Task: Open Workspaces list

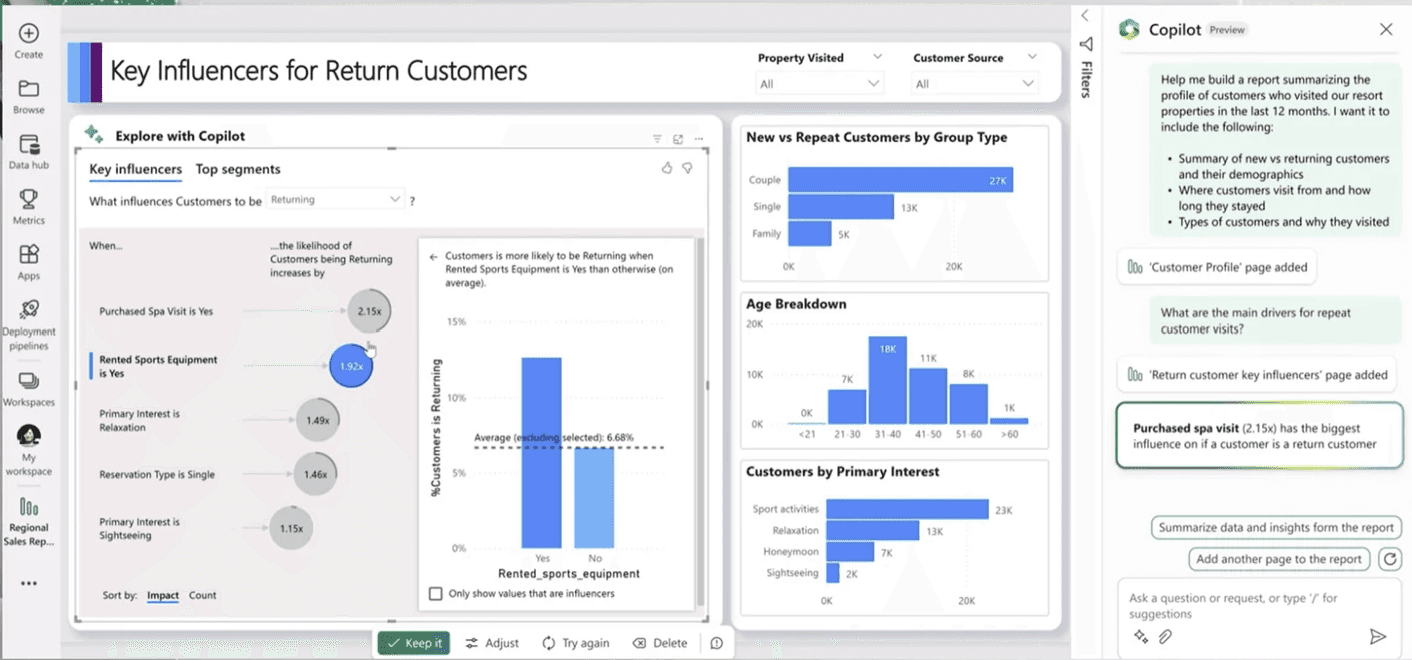Action: pos(29,390)
